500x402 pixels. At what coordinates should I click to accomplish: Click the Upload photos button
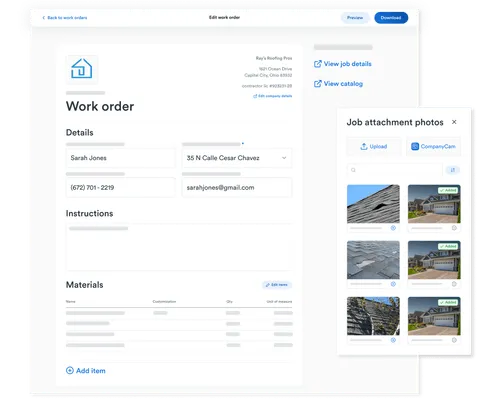374,146
